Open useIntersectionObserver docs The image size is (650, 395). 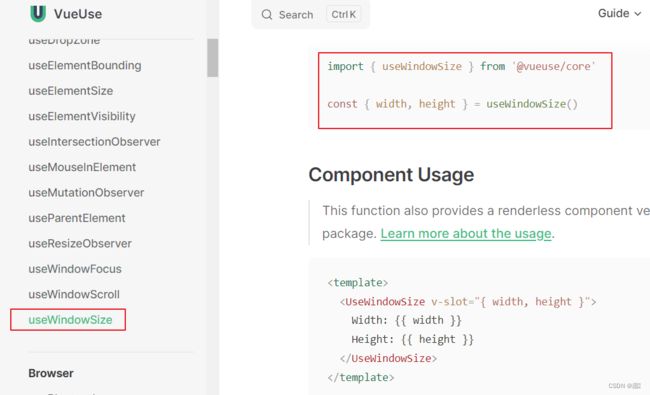click(94, 142)
